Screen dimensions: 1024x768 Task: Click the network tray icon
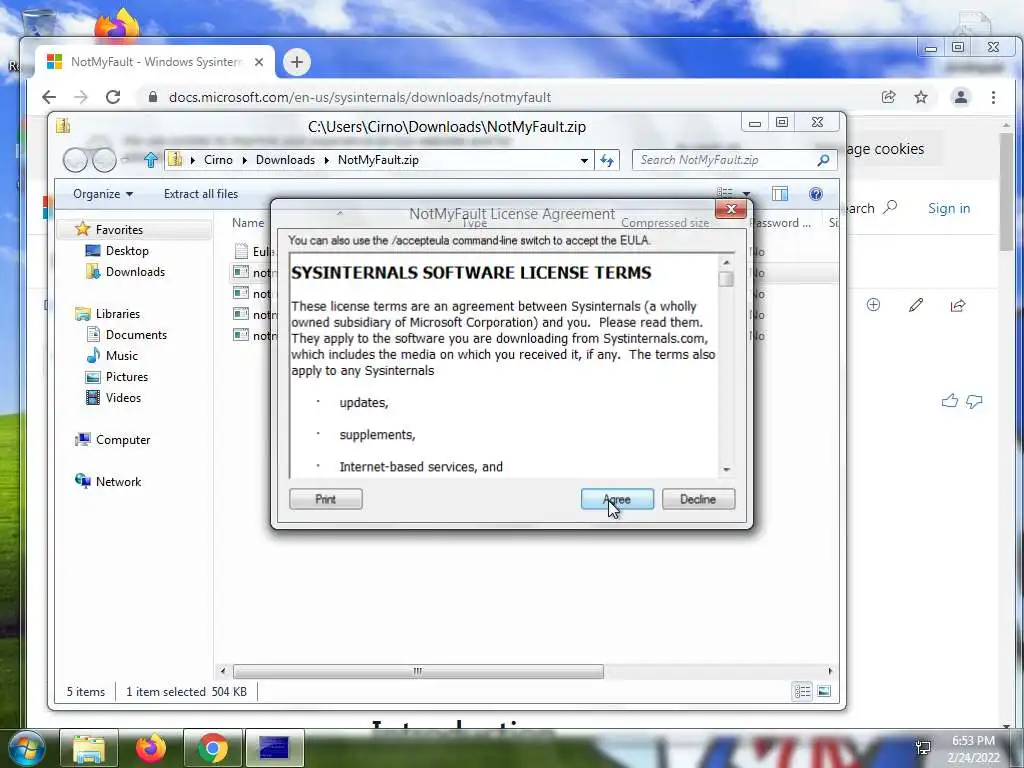[923, 748]
